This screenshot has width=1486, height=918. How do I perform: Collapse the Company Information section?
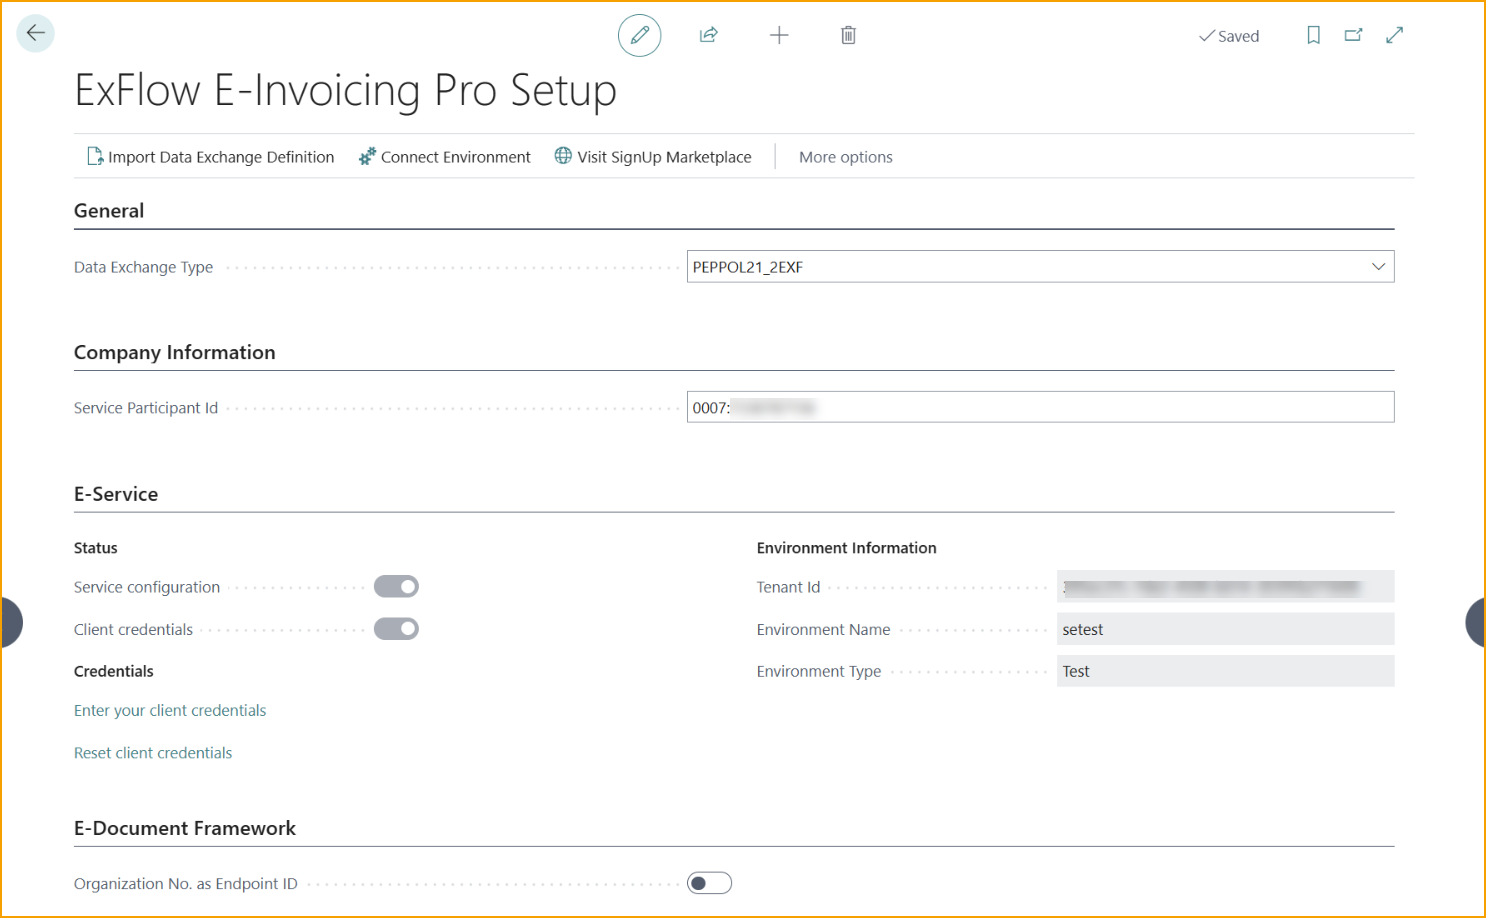[175, 353]
